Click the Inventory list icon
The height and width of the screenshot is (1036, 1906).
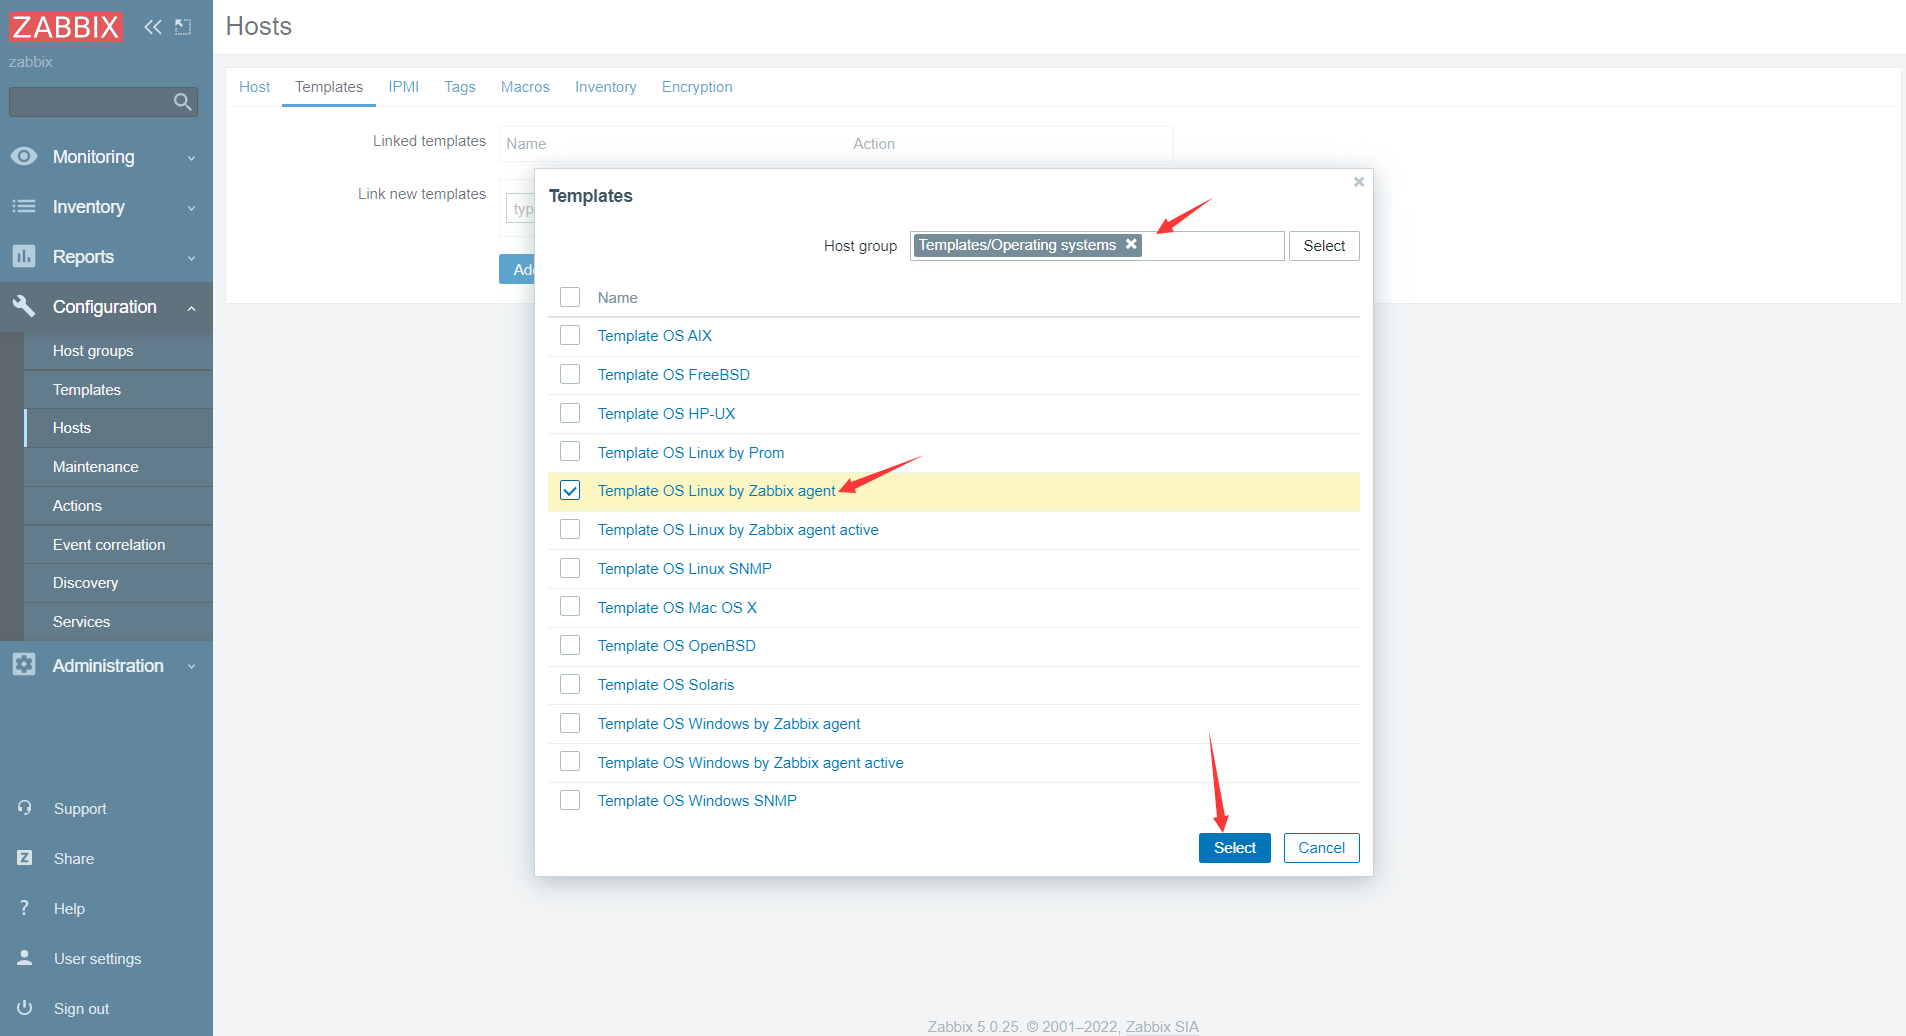tap(24, 206)
